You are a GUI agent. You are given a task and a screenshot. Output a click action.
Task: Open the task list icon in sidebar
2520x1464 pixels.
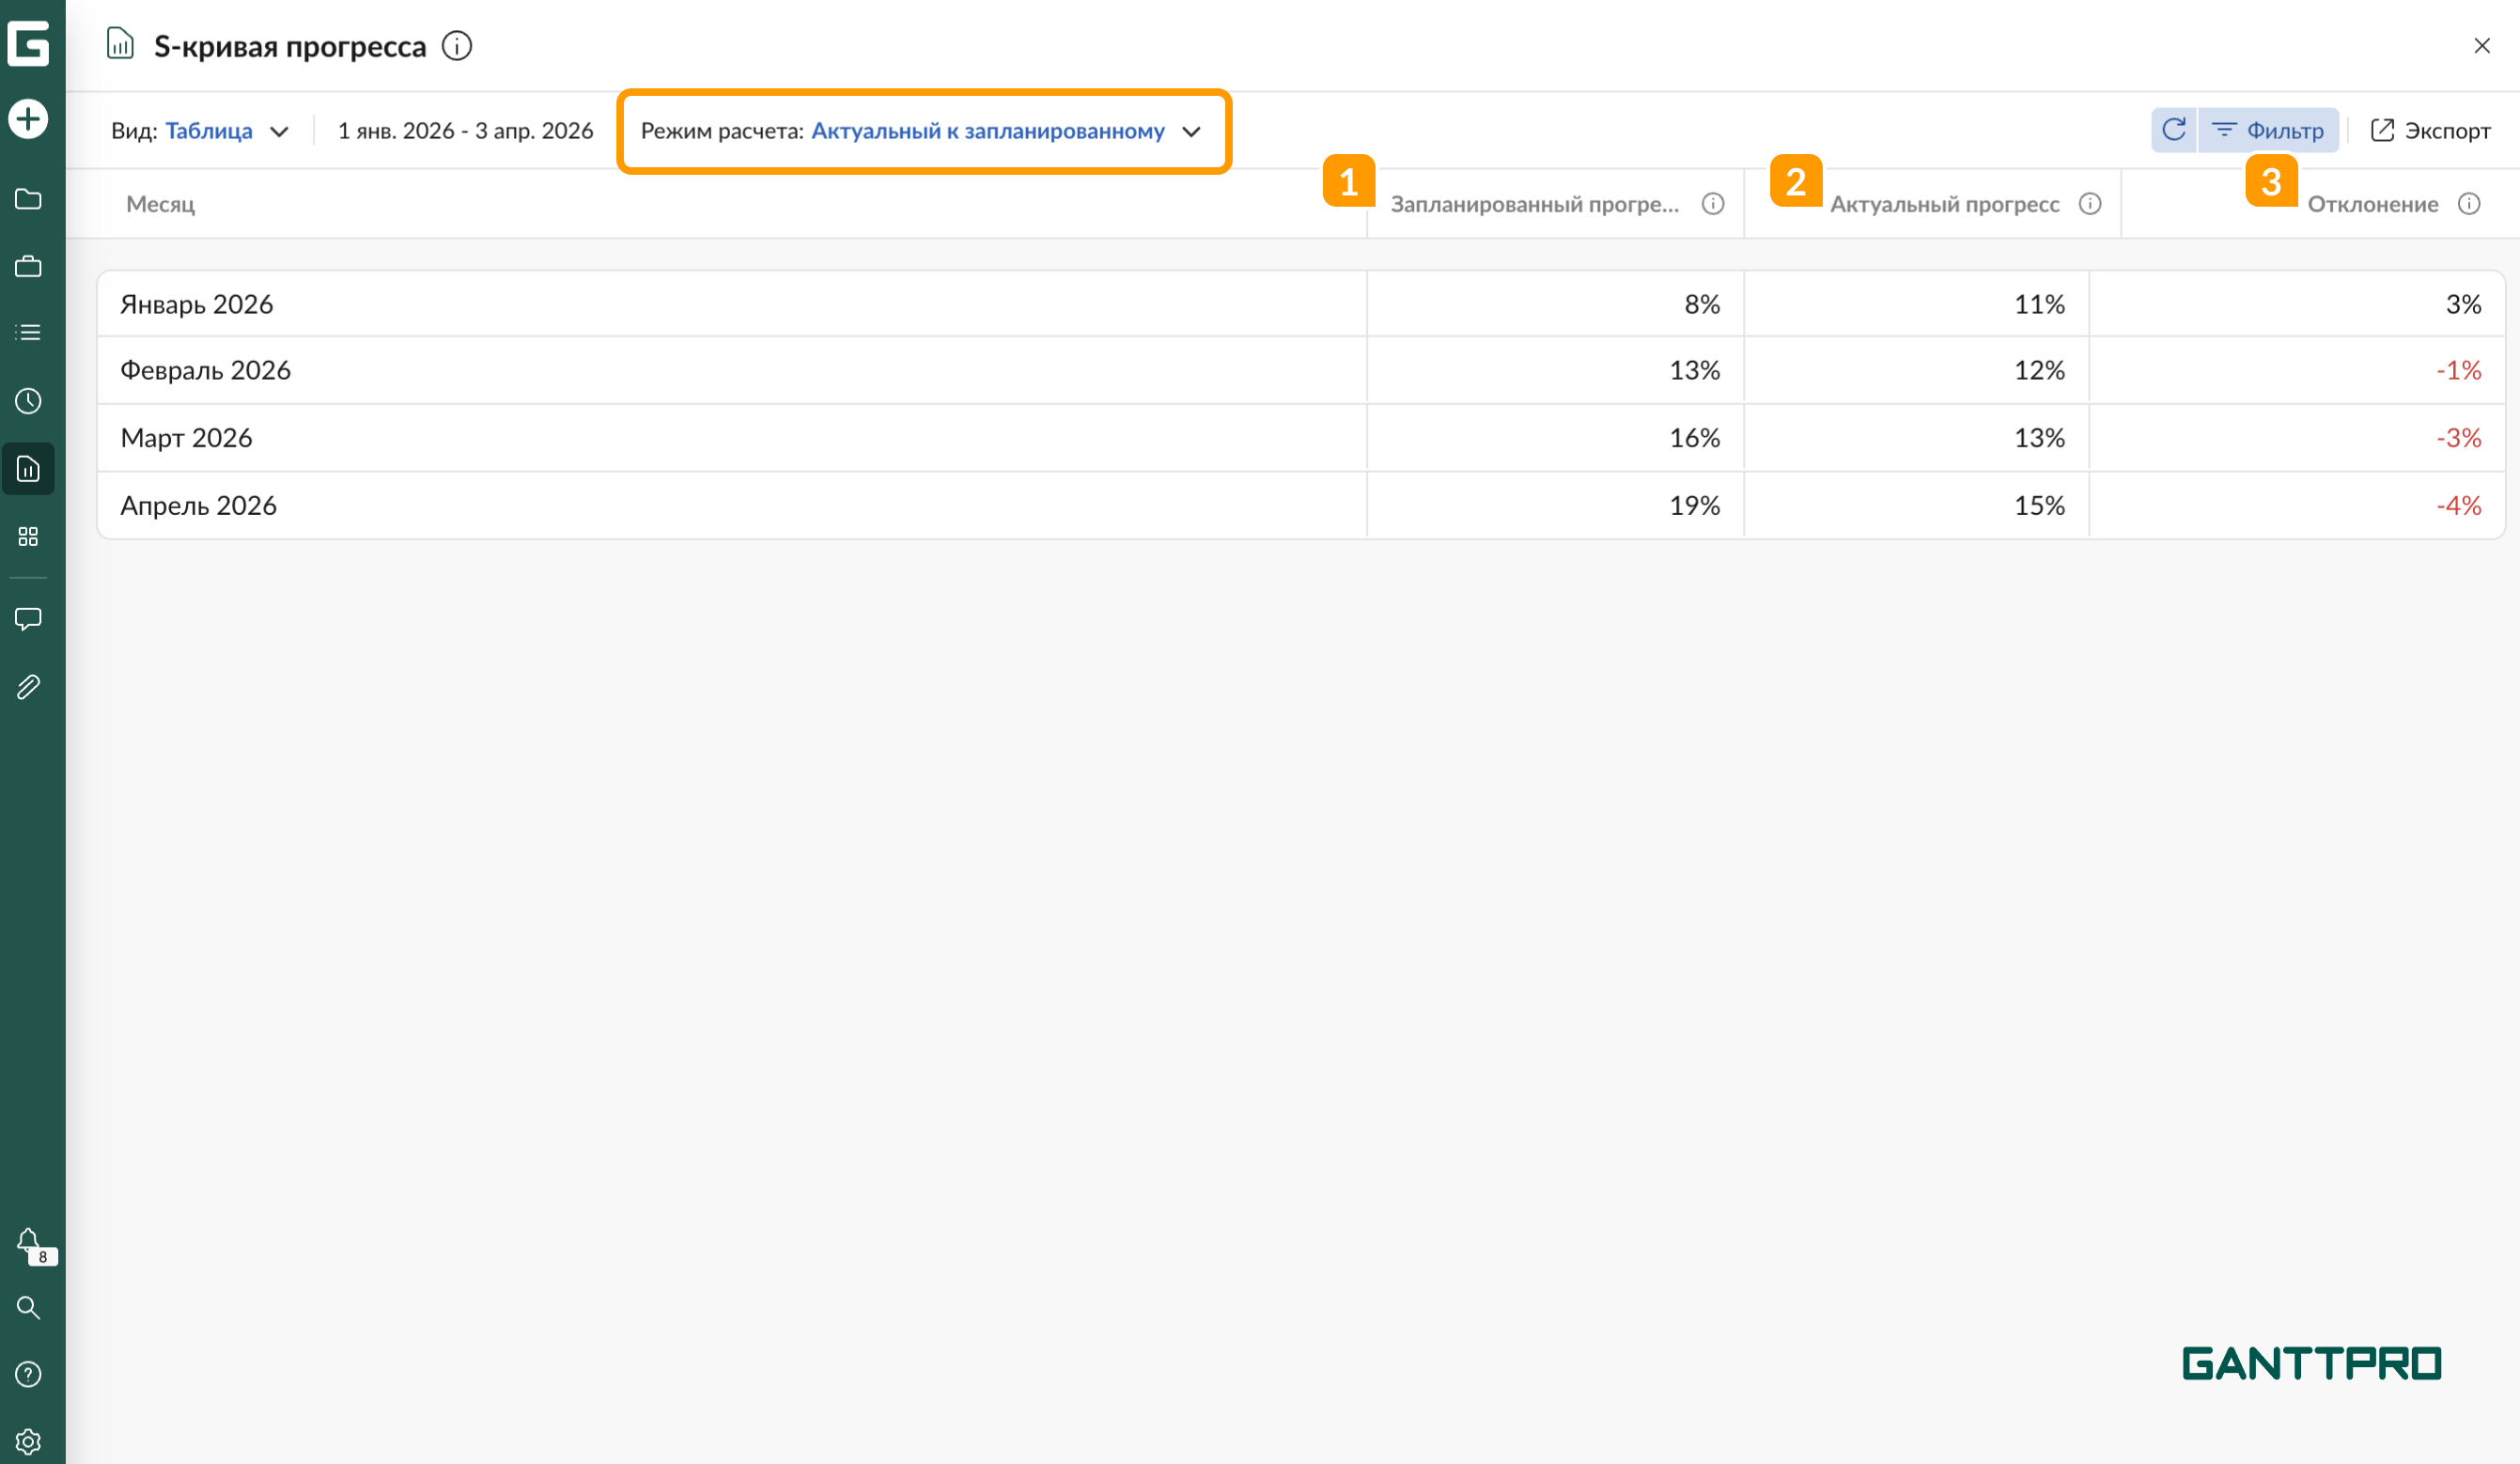click(x=28, y=332)
